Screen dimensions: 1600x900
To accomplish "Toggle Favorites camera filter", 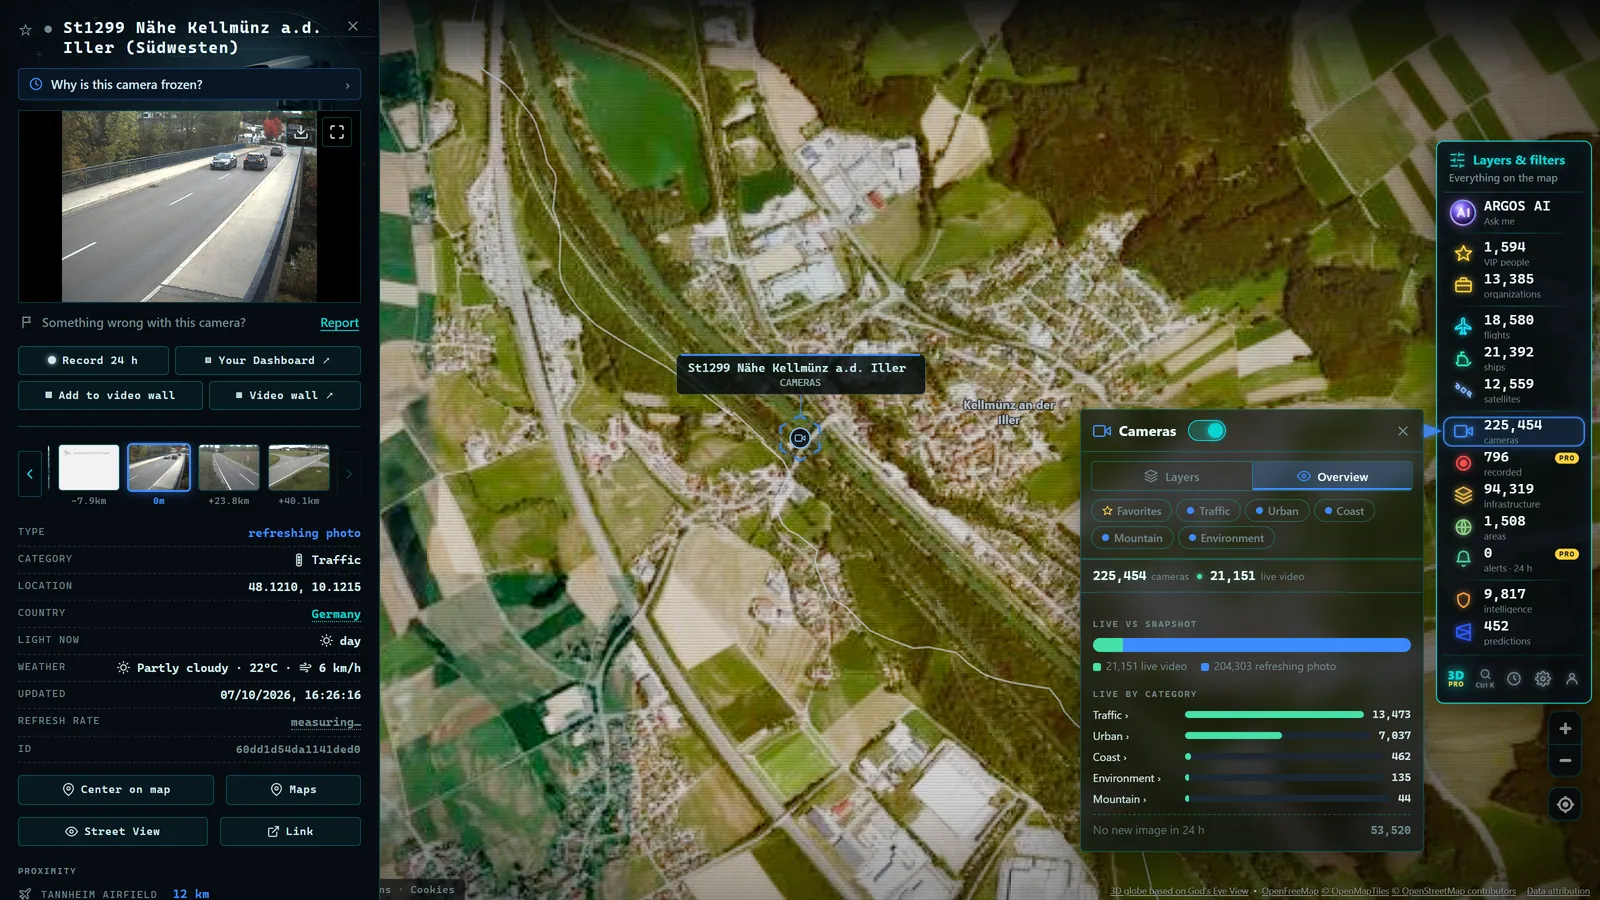I will 1131,511.
